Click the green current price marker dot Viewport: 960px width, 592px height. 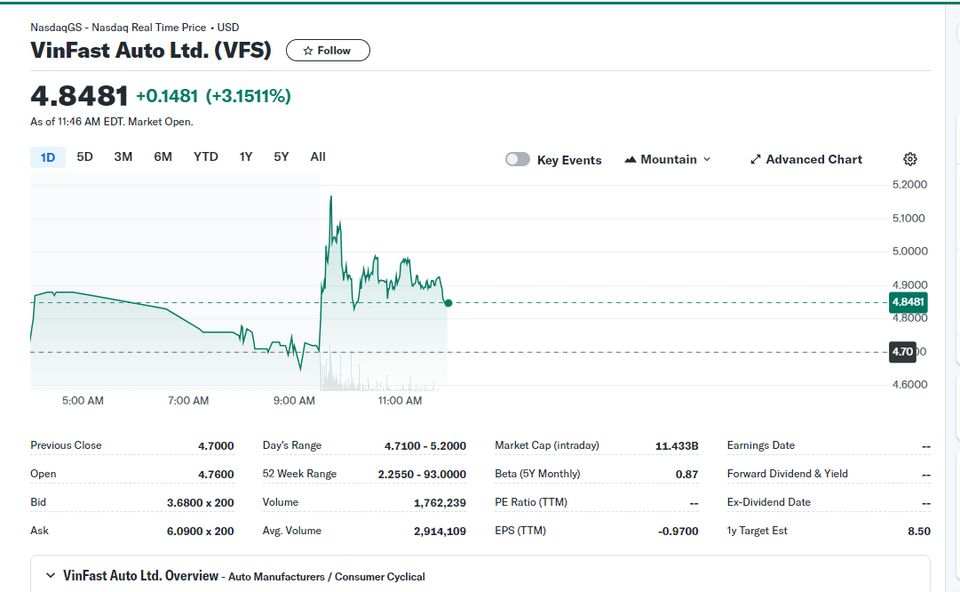(x=448, y=303)
